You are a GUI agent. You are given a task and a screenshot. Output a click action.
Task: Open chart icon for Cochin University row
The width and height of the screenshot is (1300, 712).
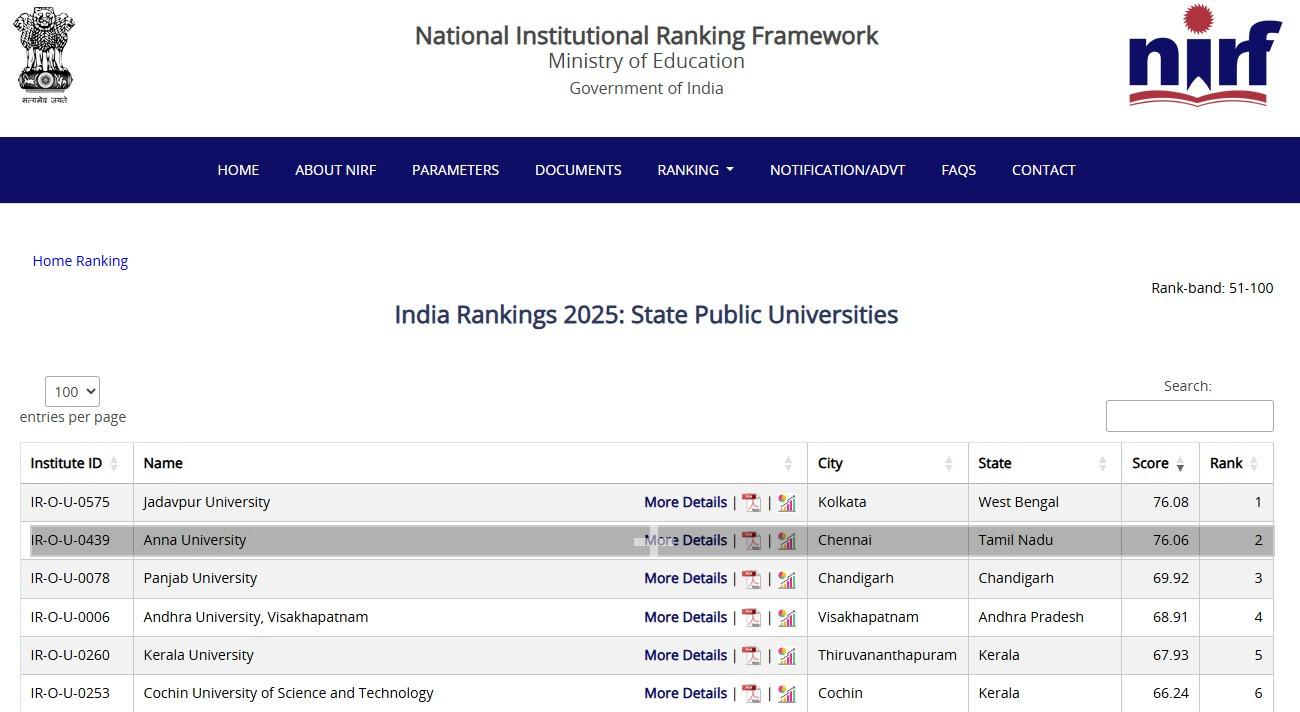(787, 693)
